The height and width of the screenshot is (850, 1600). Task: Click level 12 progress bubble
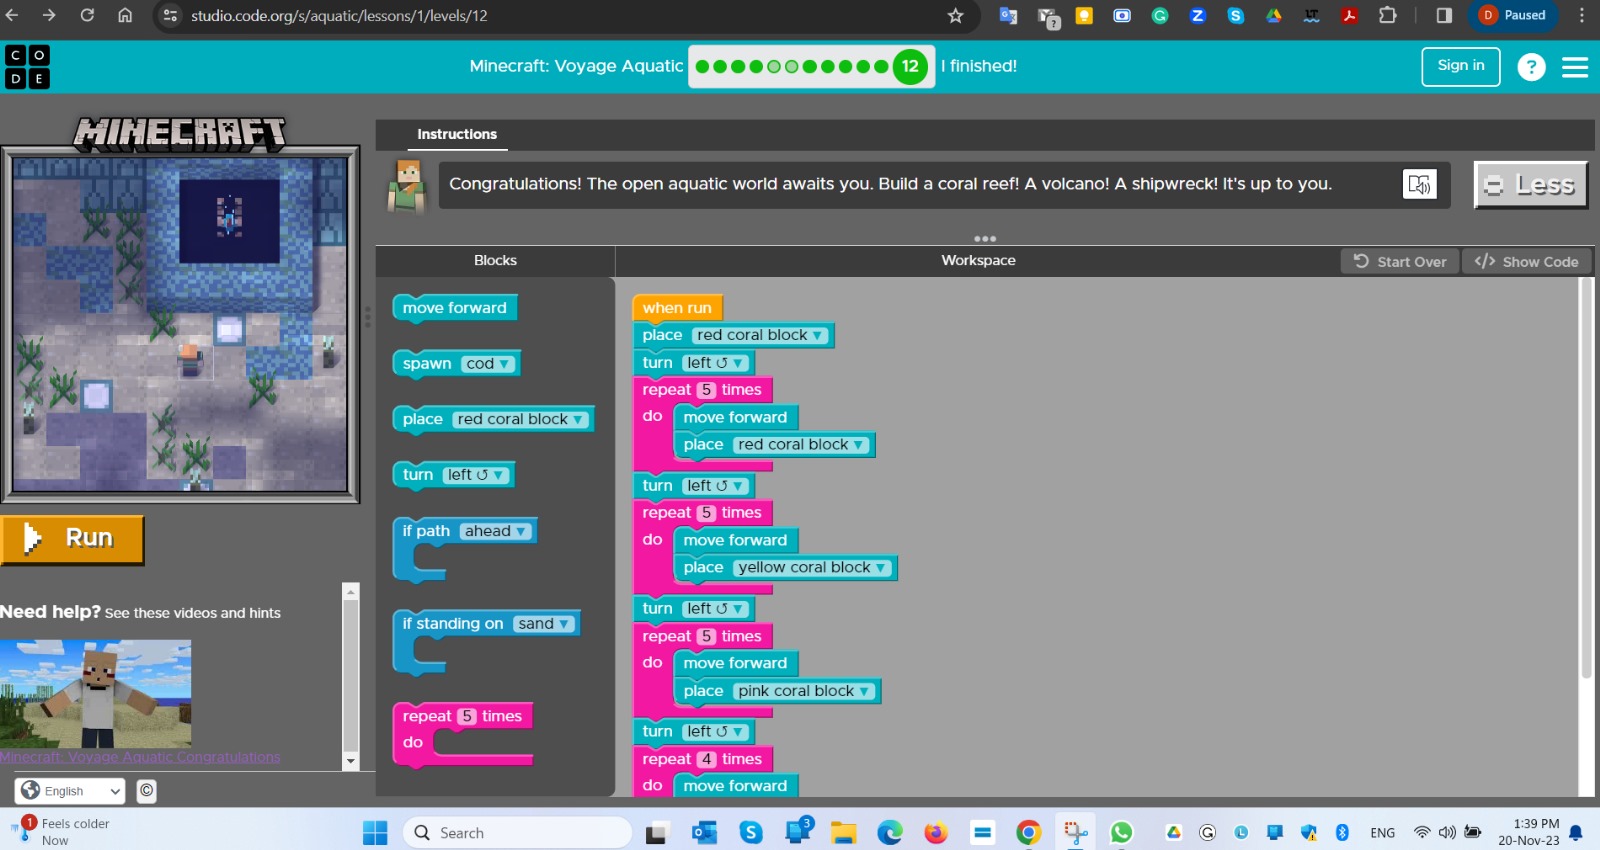tap(910, 67)
